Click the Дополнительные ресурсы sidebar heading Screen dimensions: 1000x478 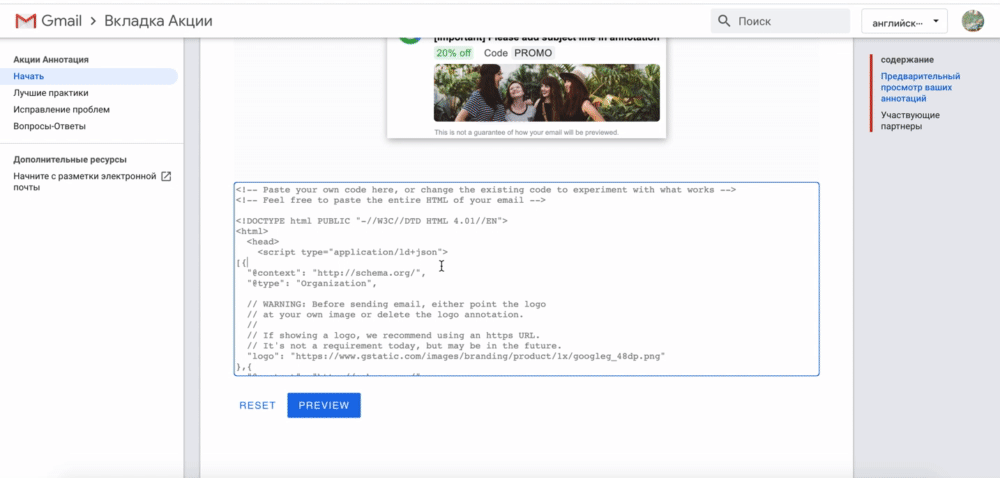pos(70,160)
